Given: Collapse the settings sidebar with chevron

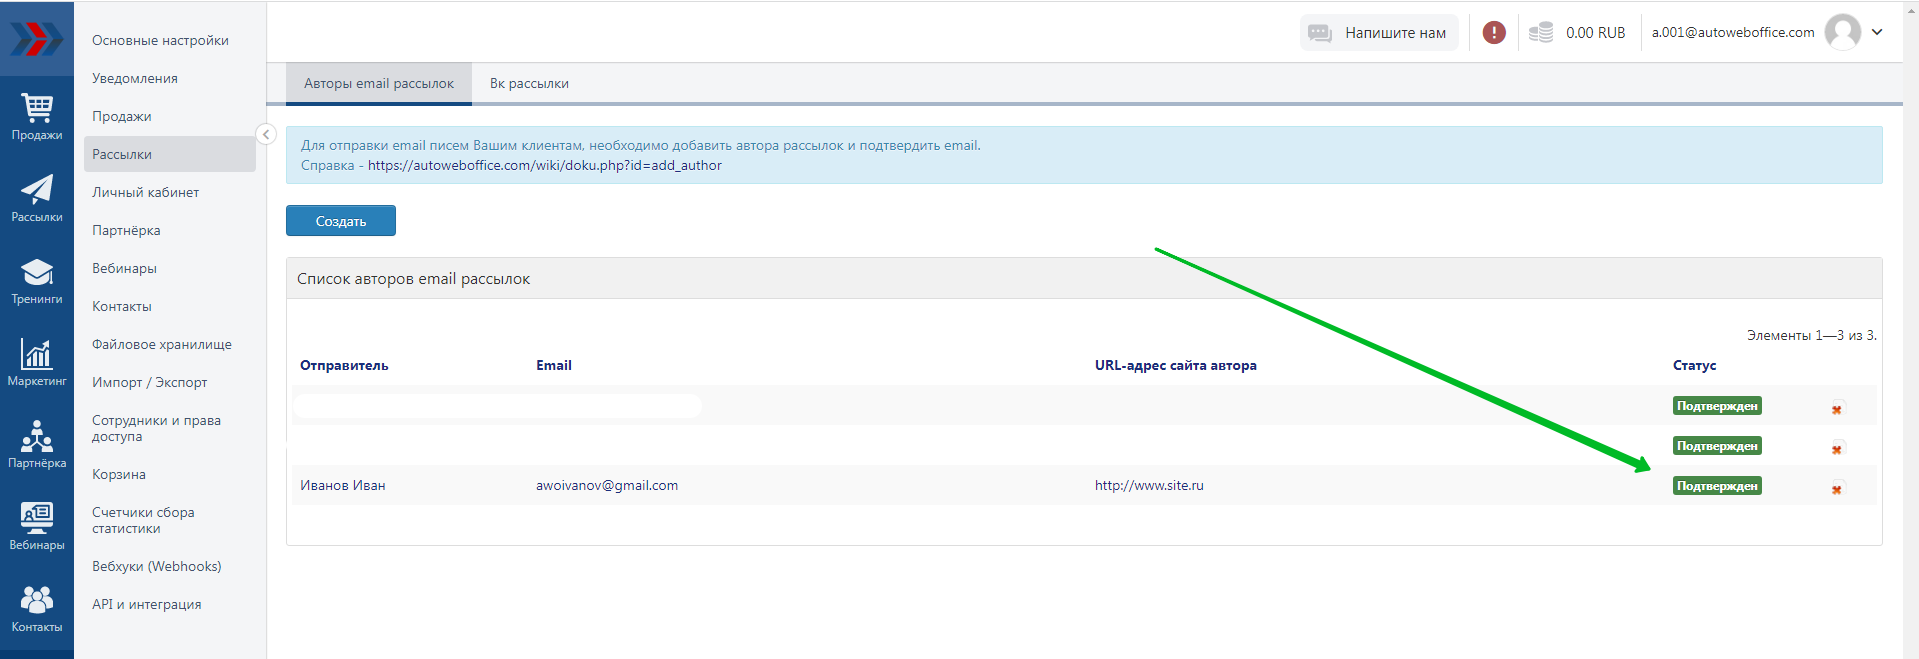Looking at the screenshot, I should [266, 134].
